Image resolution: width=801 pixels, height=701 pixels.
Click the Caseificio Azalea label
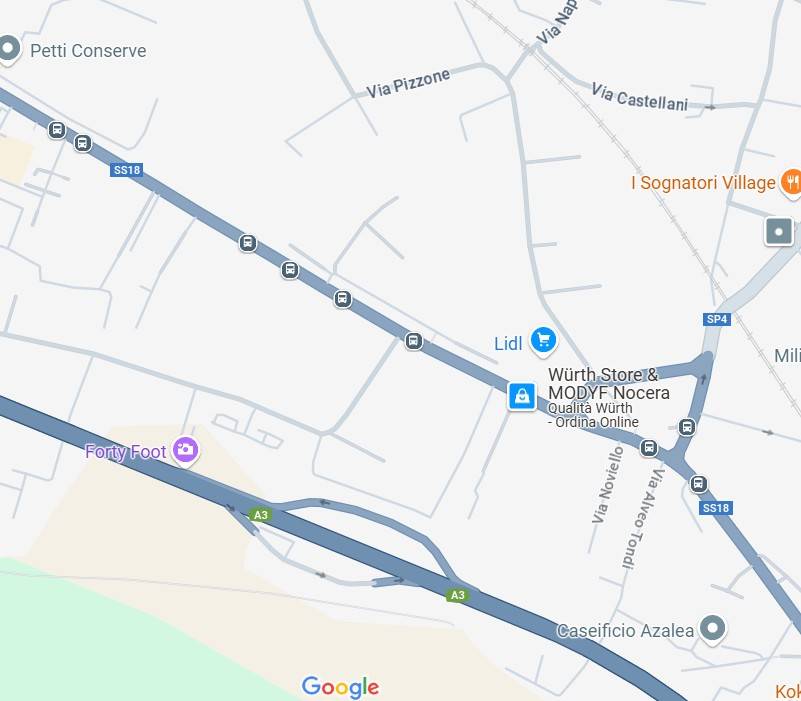(x=625, y=630)
